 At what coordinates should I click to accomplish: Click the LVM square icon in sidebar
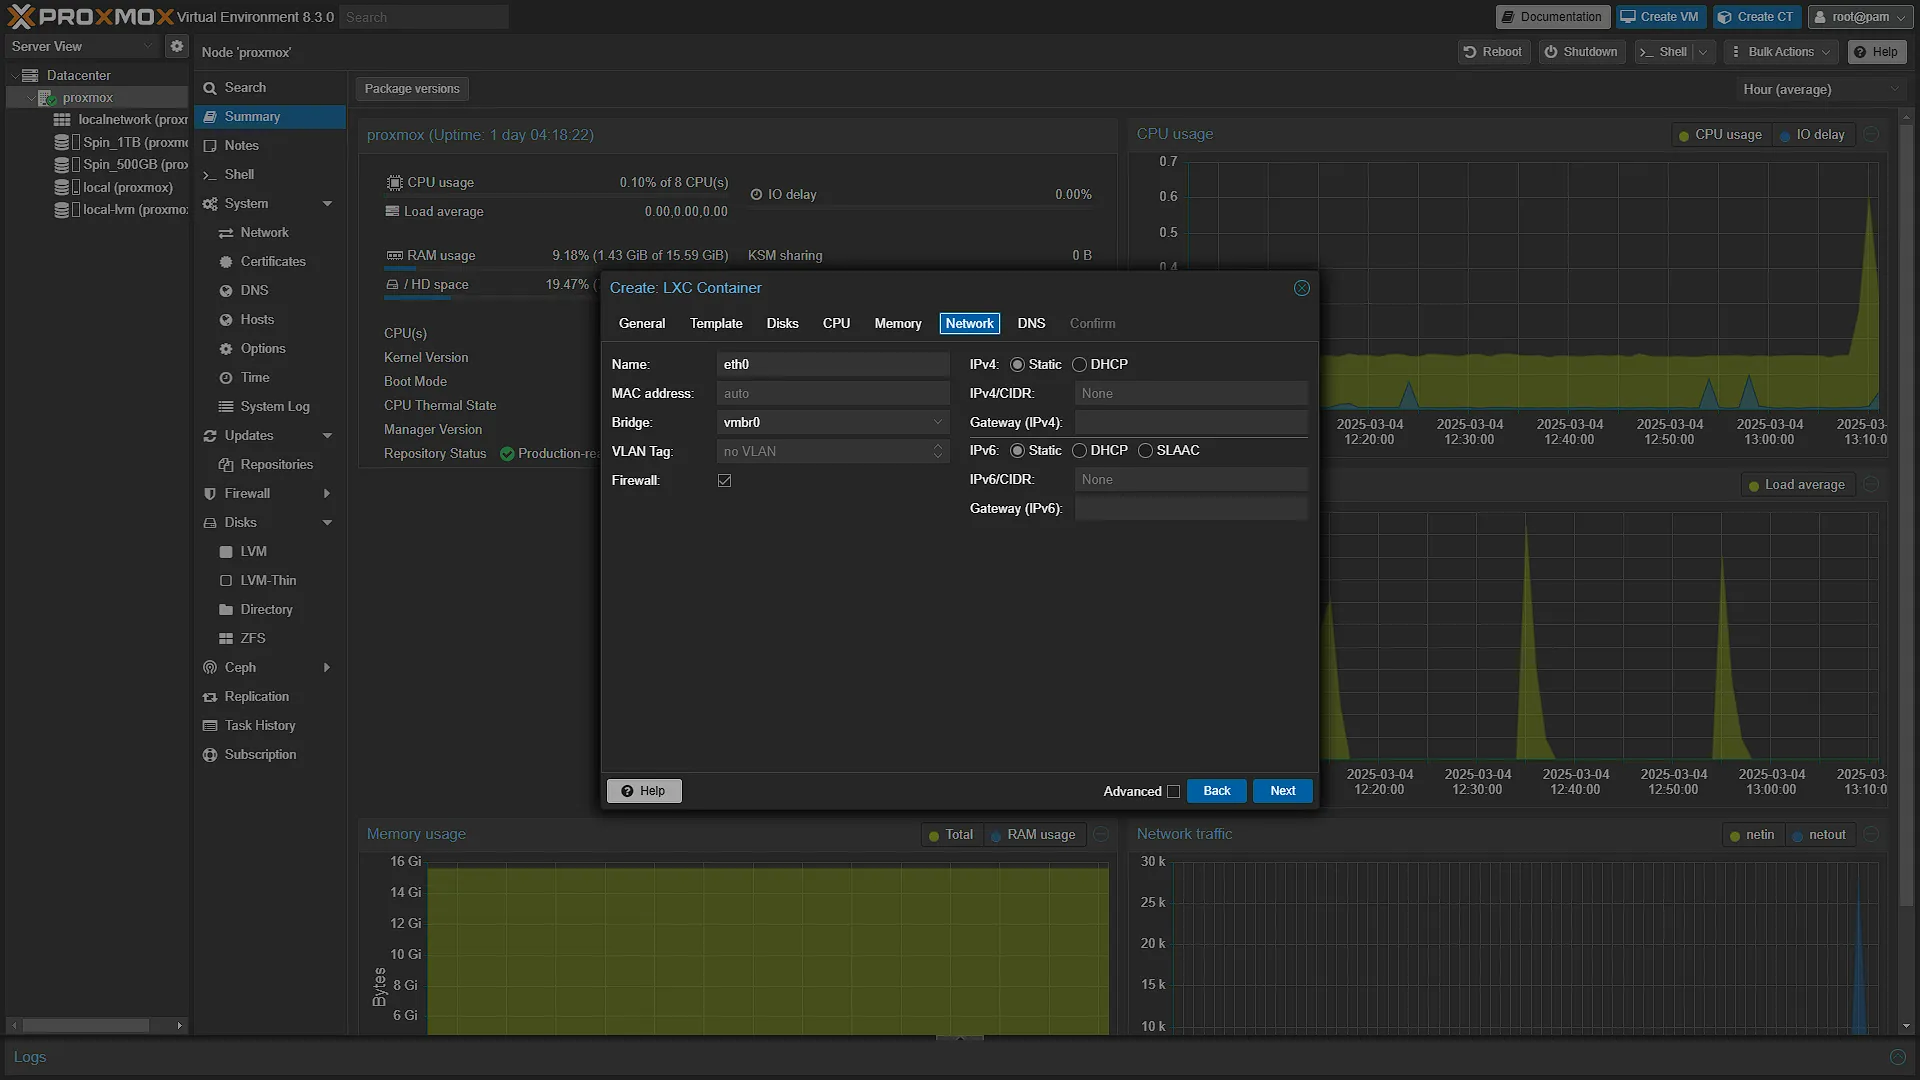(226, 552)
